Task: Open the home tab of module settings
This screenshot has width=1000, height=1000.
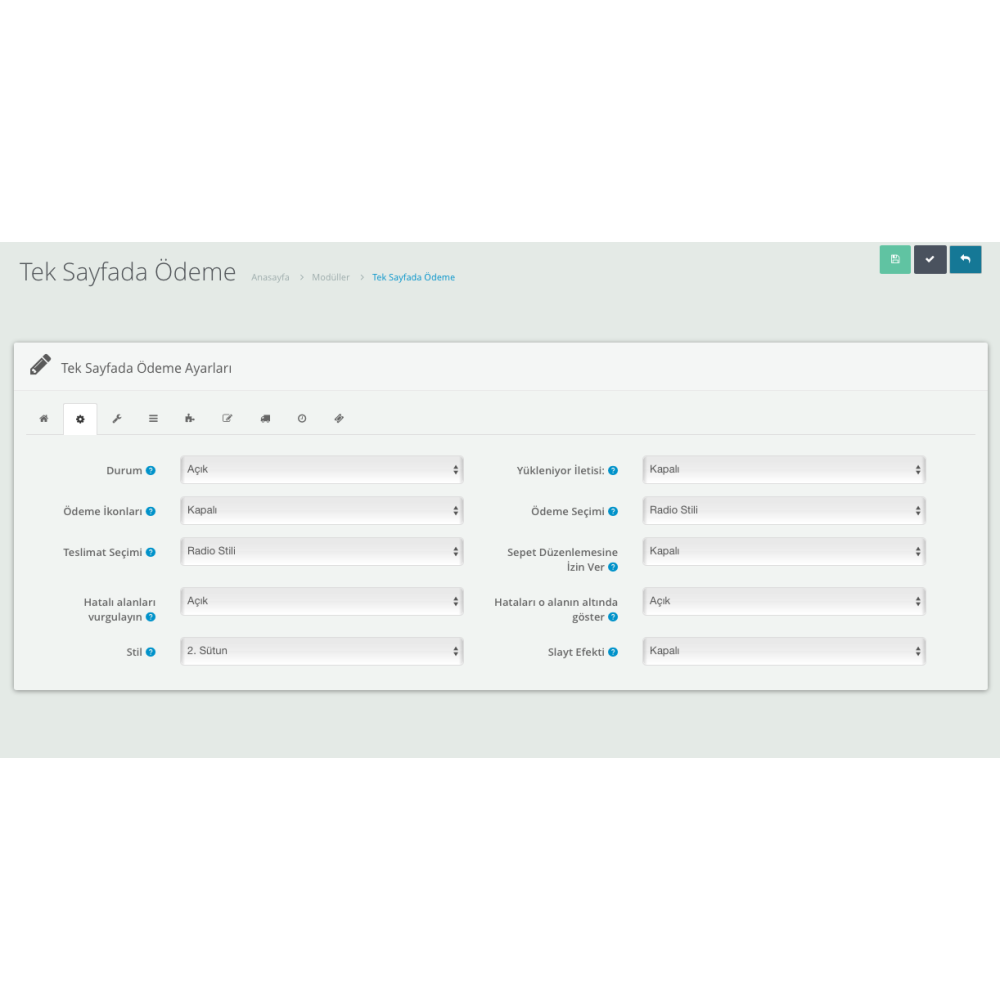Action: tap(44, 418)
